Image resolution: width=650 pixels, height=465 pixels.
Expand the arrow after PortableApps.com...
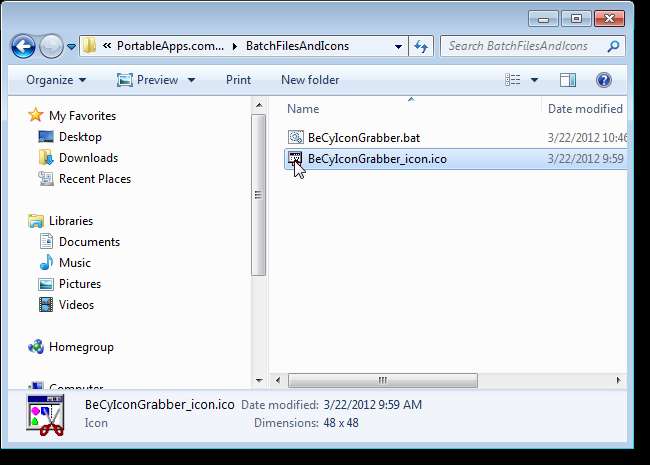click(235, 46)
